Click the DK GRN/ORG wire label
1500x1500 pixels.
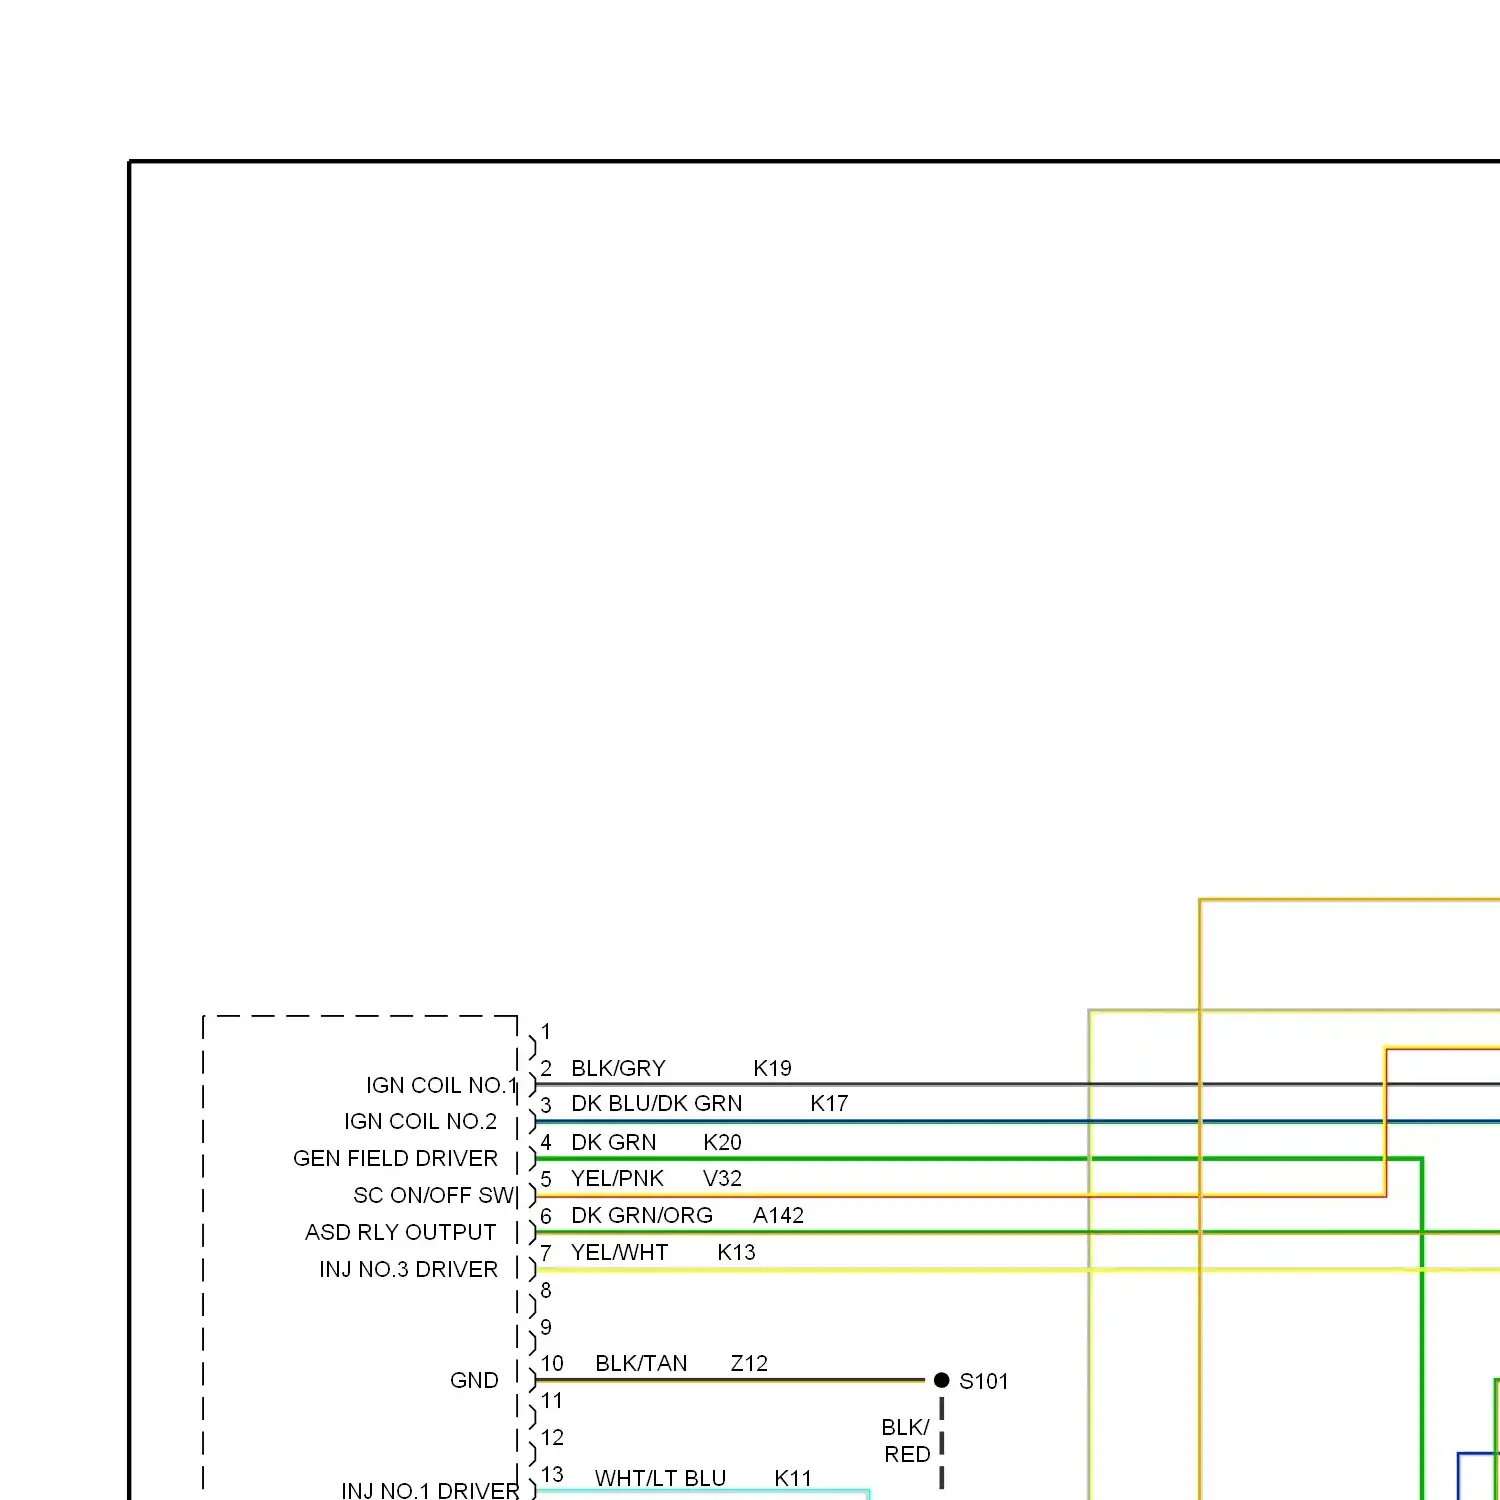pyautogui.click(x=641, y=1215)
